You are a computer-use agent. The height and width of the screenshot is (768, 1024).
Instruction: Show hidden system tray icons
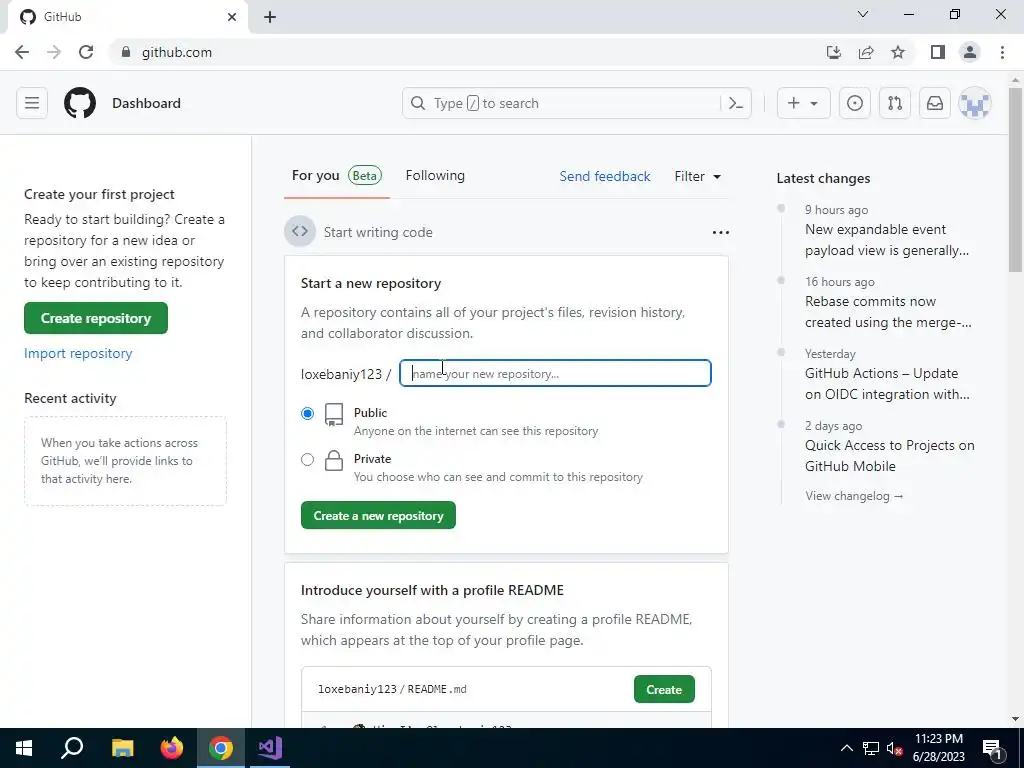pos(846,748)
